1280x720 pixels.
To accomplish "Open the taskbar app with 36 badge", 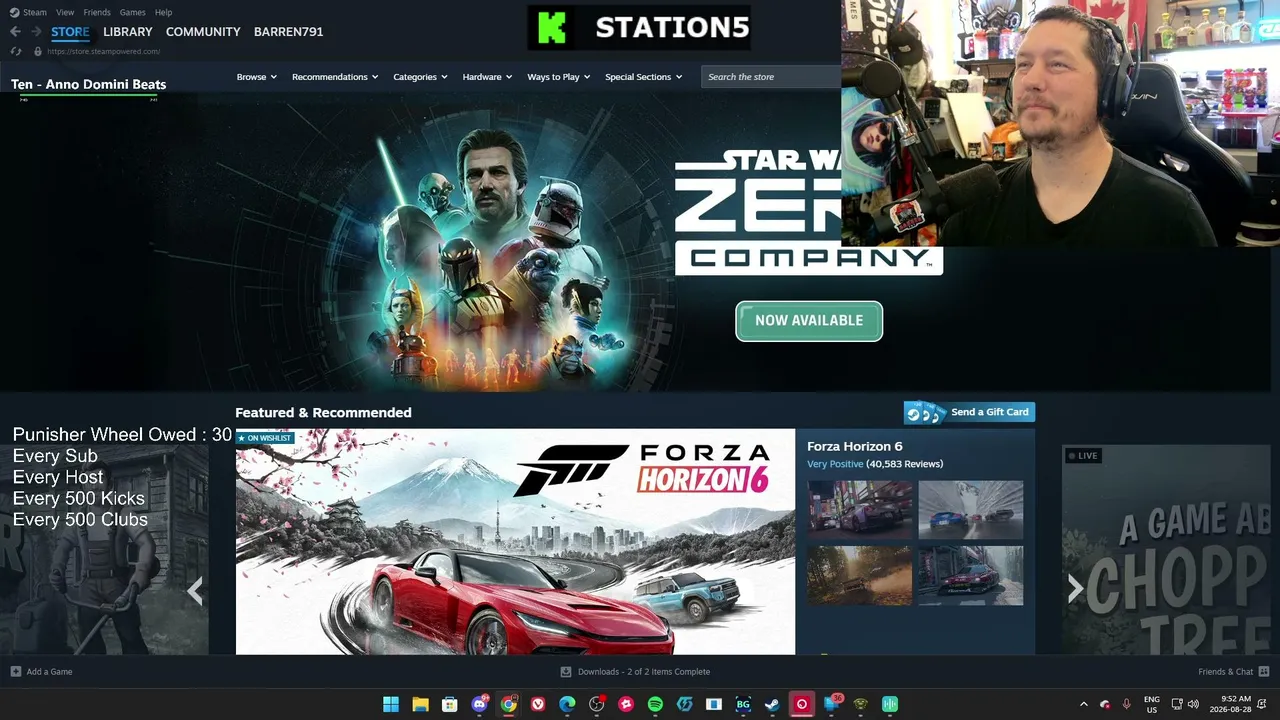I will click(x=831, y=704).
